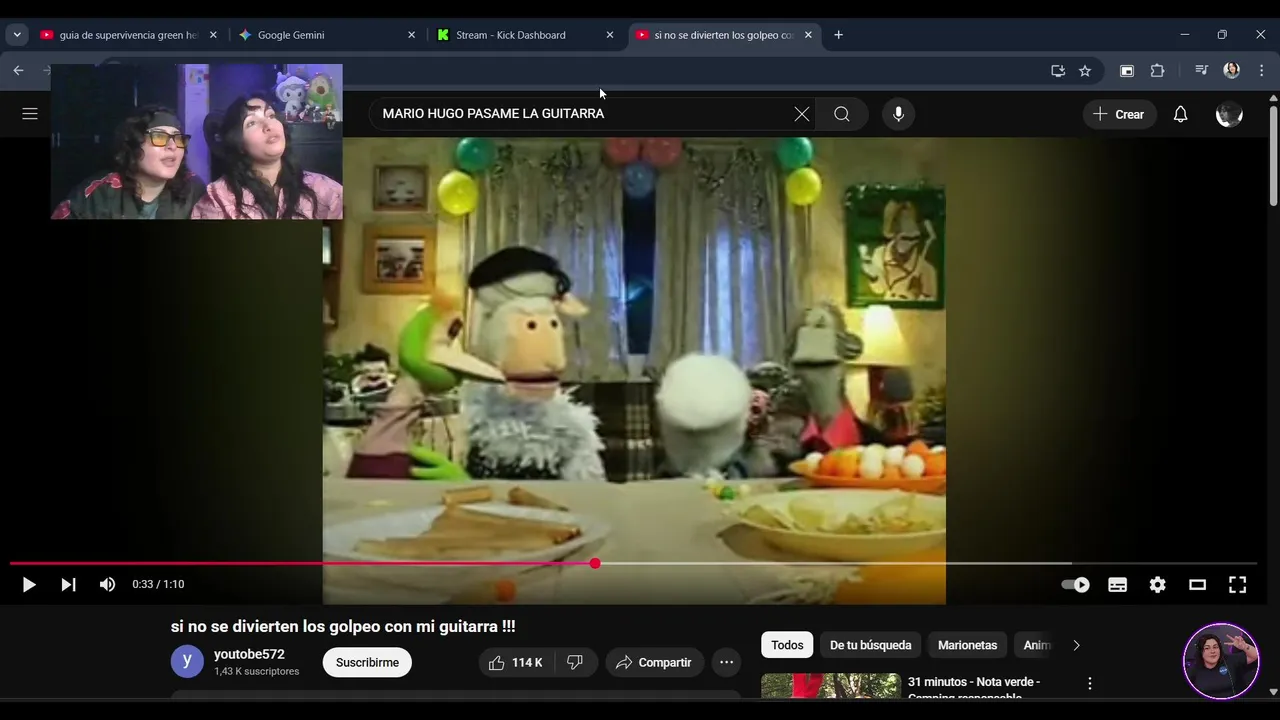
Task: Click the sign language interpreter bubble
Action: point(1221,661)
